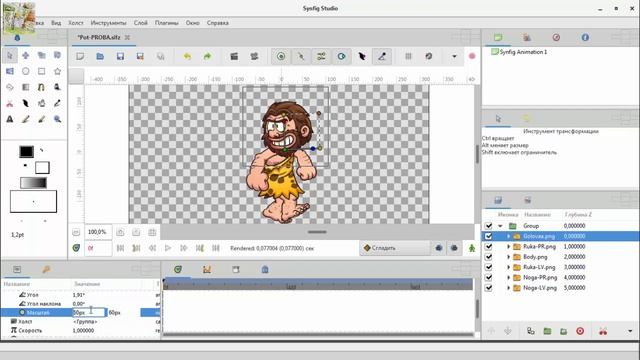Select the Eyedropper tool
This screenshot has width=640, height=360.
(x=58, y=103)
